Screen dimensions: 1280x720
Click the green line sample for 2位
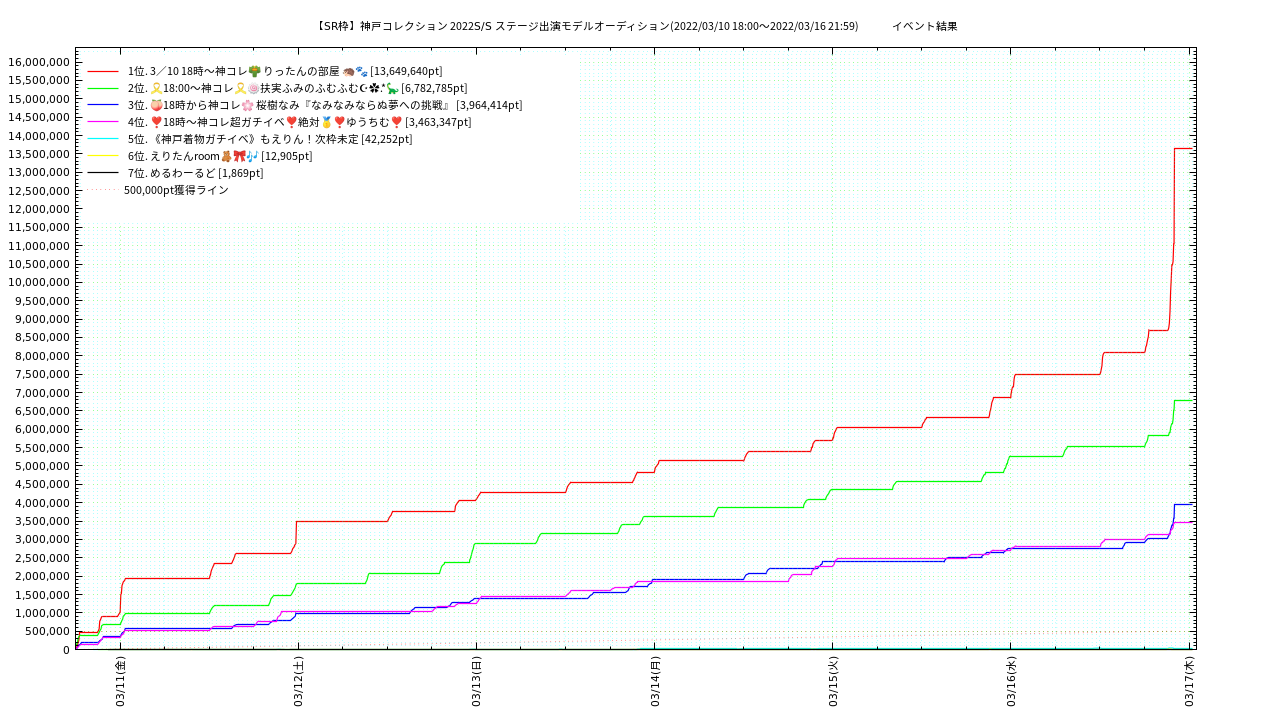[103, 88]
